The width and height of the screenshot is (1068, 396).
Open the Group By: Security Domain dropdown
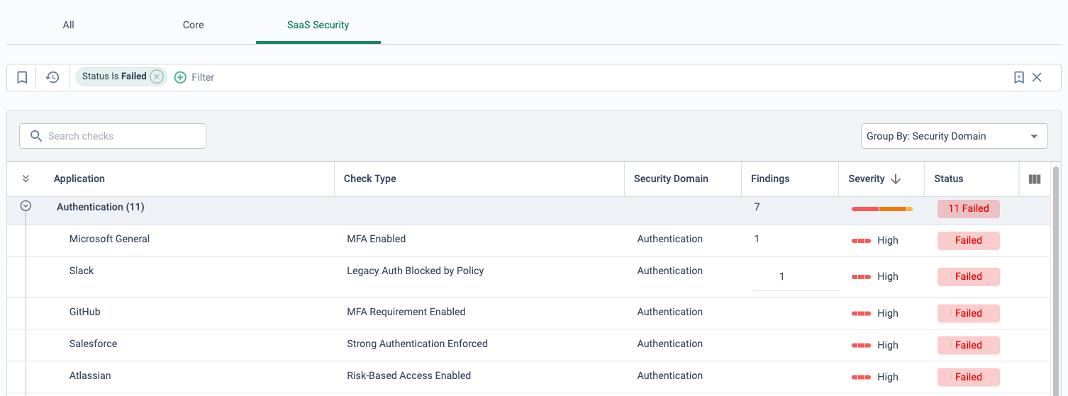click(954, 136)
